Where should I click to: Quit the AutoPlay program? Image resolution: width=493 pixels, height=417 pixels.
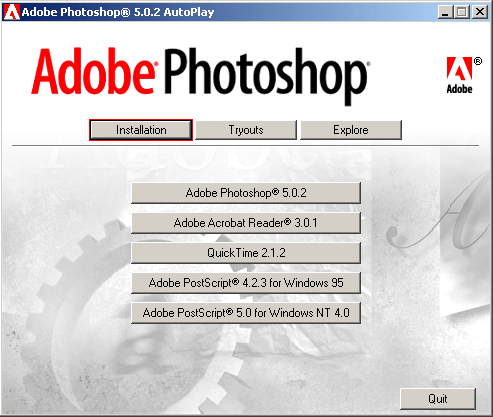pos(438,399)
